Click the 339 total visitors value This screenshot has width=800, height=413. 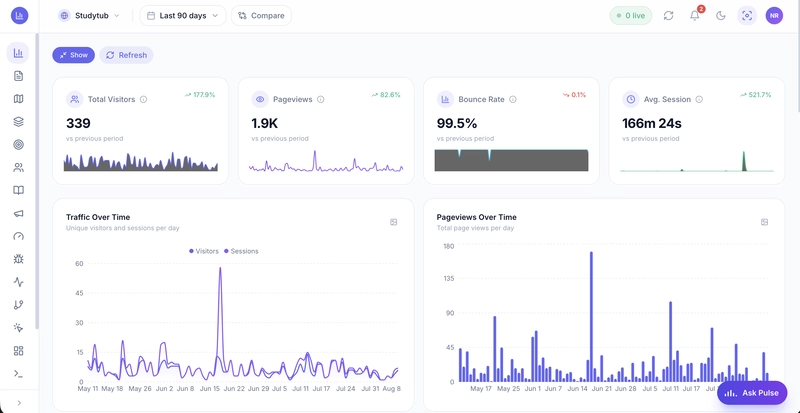click(x=78, y=124)
